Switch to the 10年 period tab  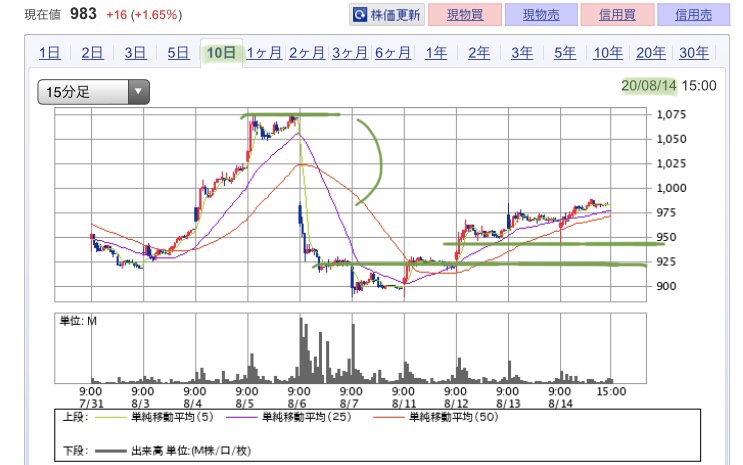(608, 53)
